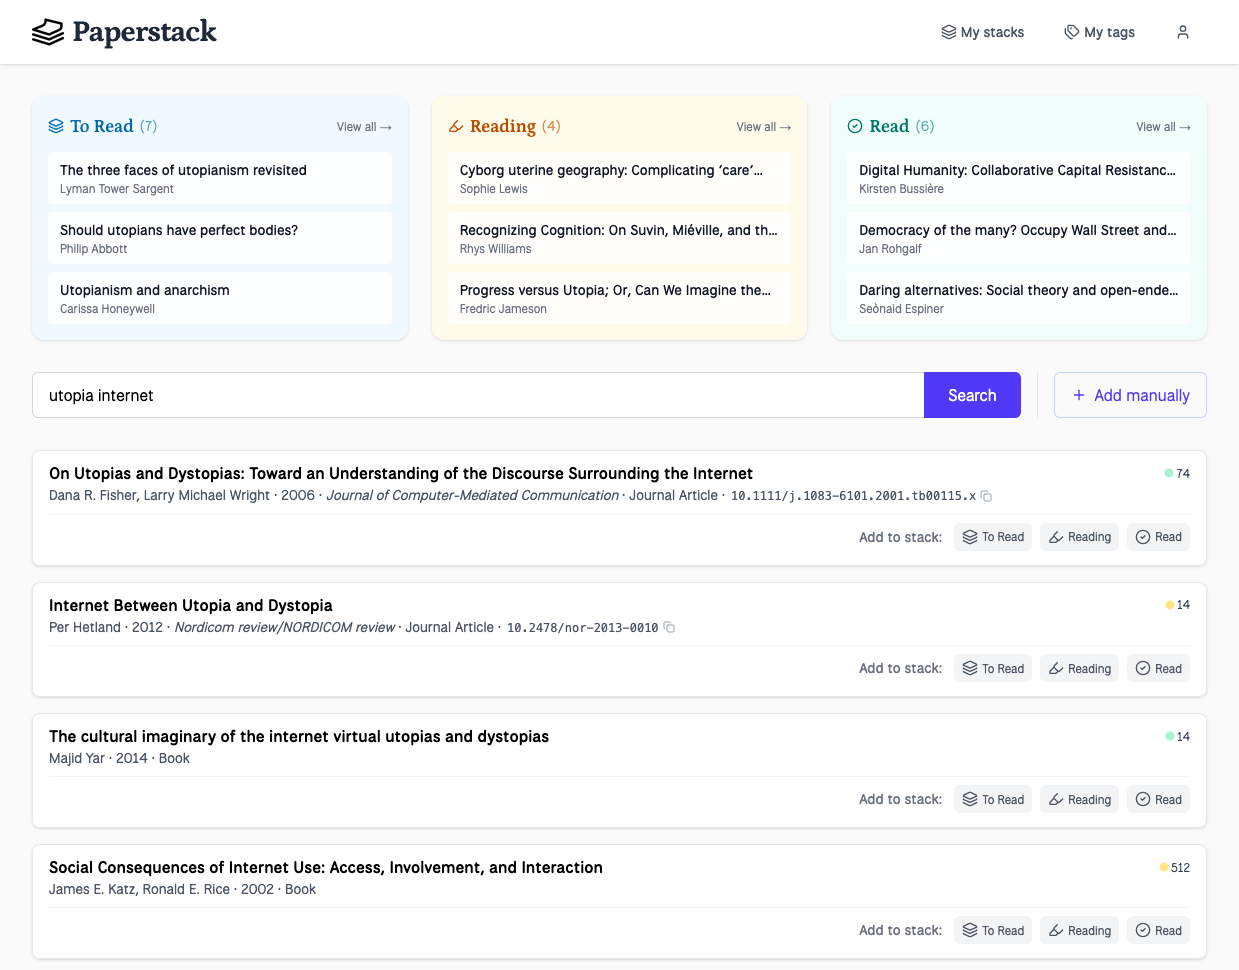The image size is (1239, 970).
Task: Open My tags via its tag icon
Action: (x=1069, y=32)
